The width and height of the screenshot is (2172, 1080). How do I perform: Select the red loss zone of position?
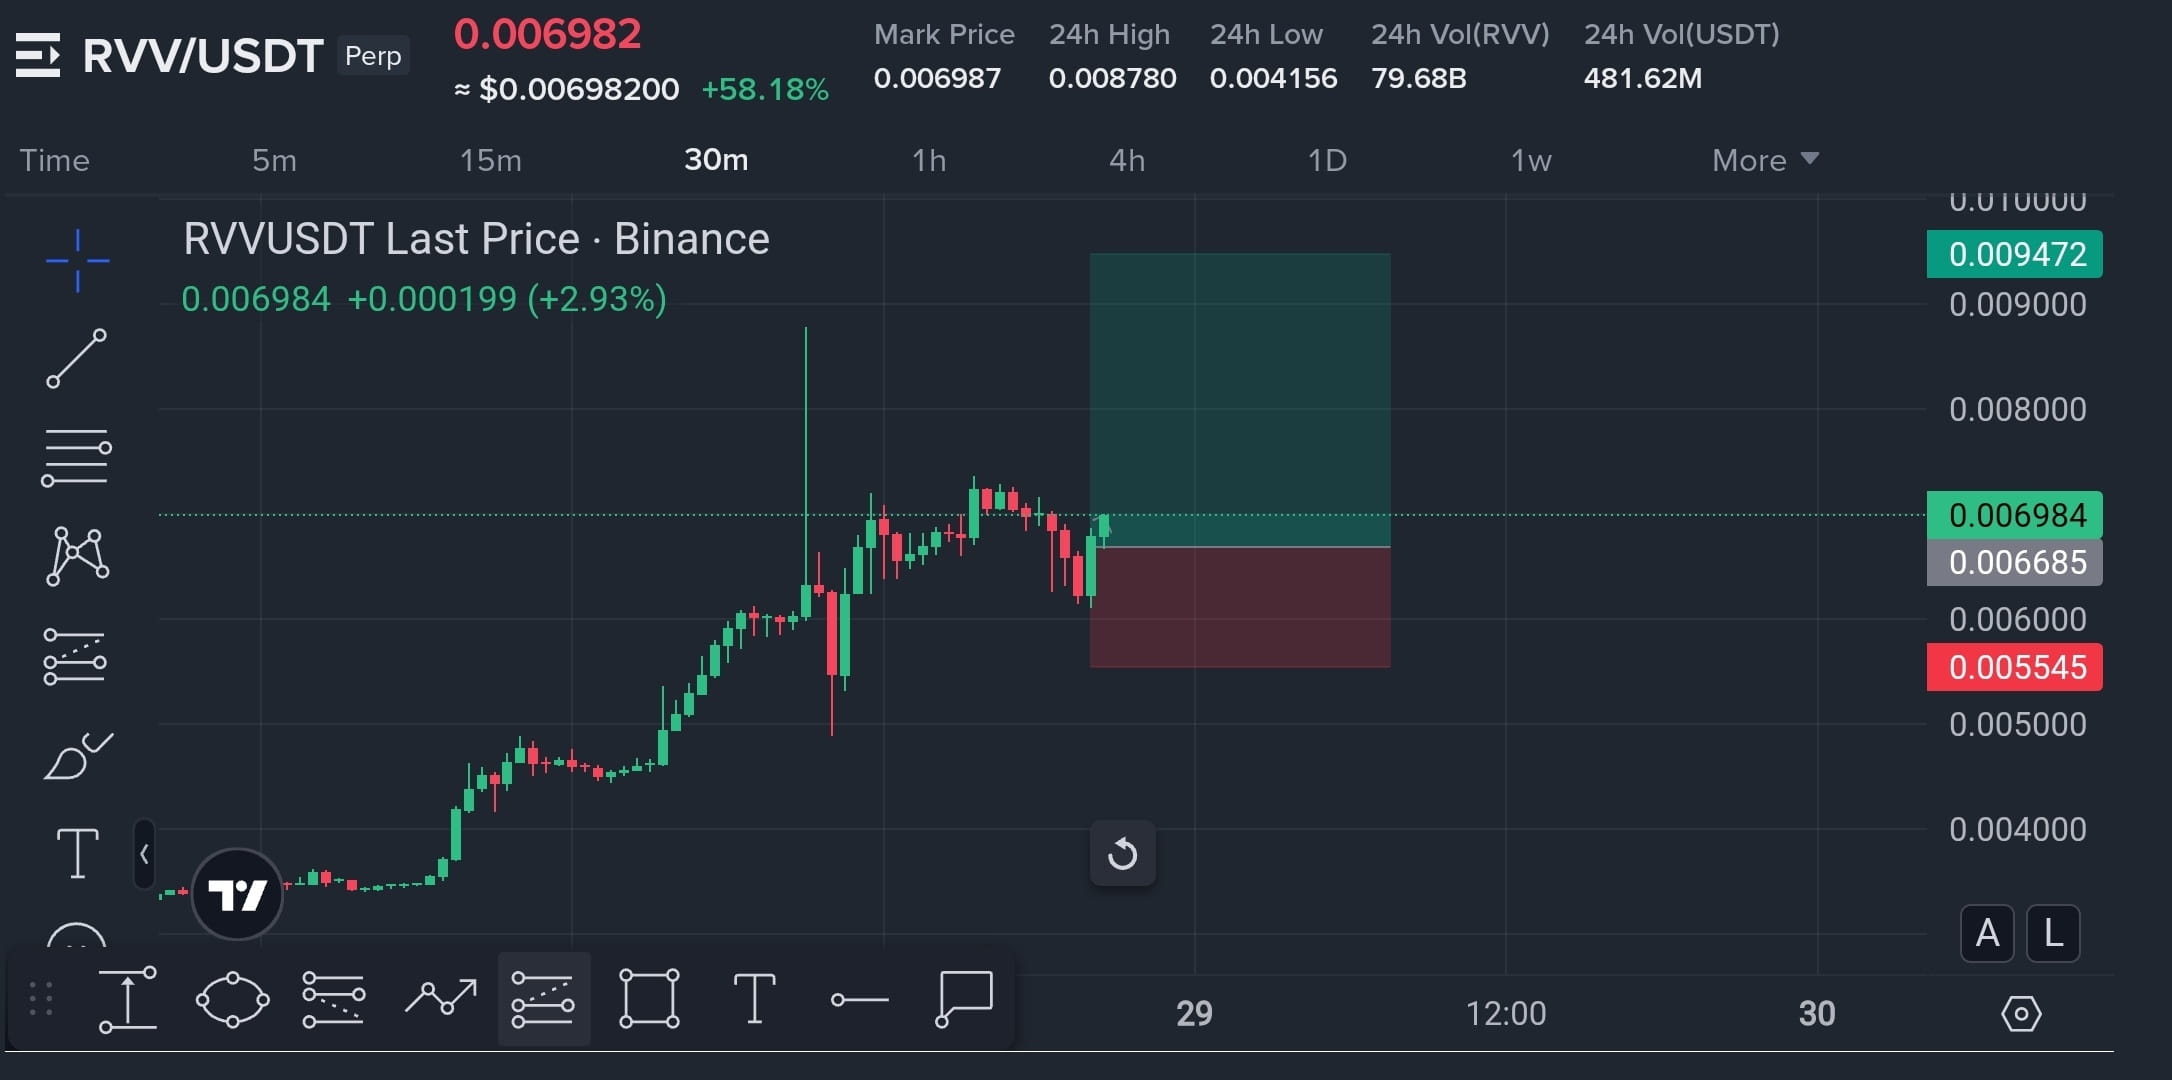(x=1240, y=607)
